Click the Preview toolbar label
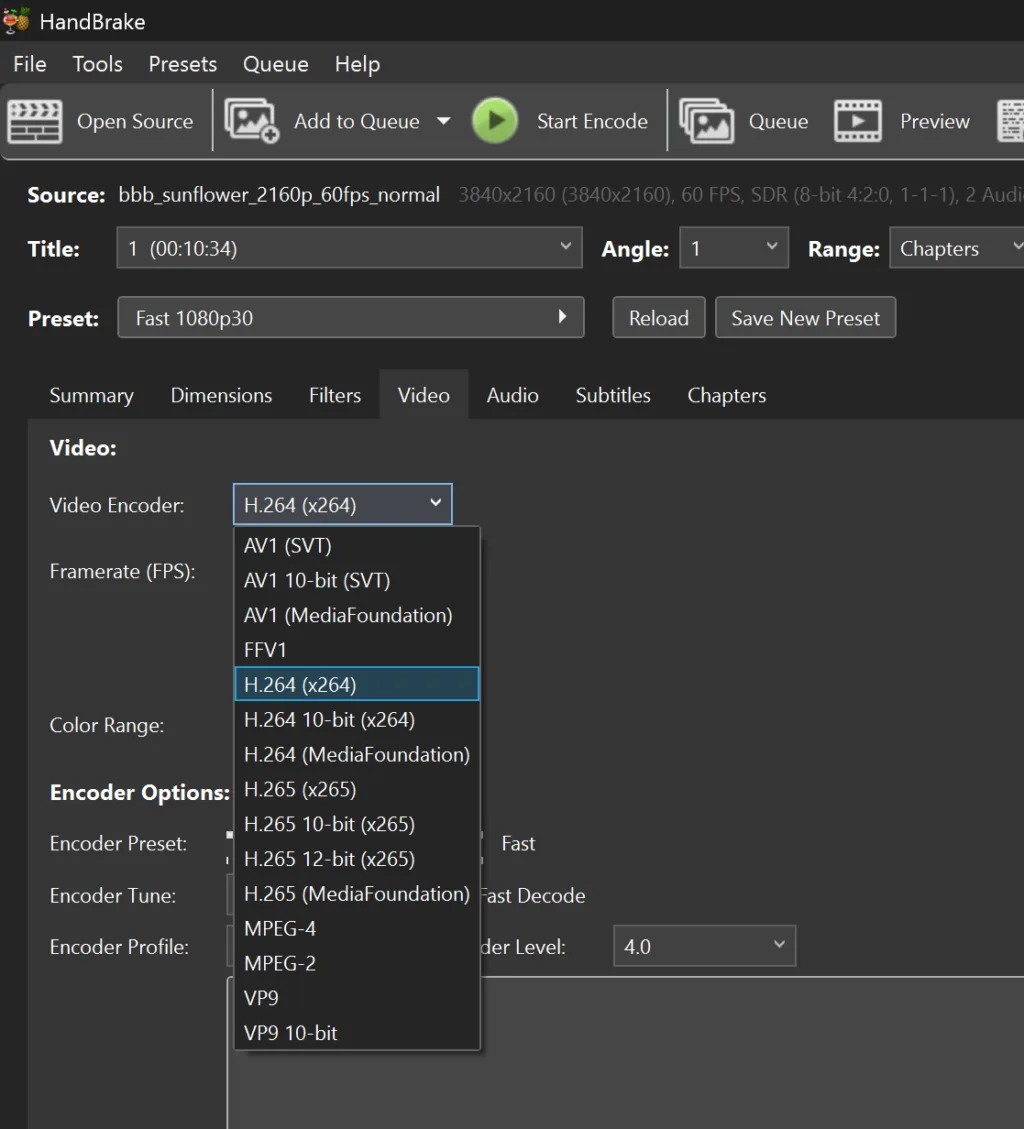The width and height of the screenshot is (1024, 1129). (x=935, y=121)
